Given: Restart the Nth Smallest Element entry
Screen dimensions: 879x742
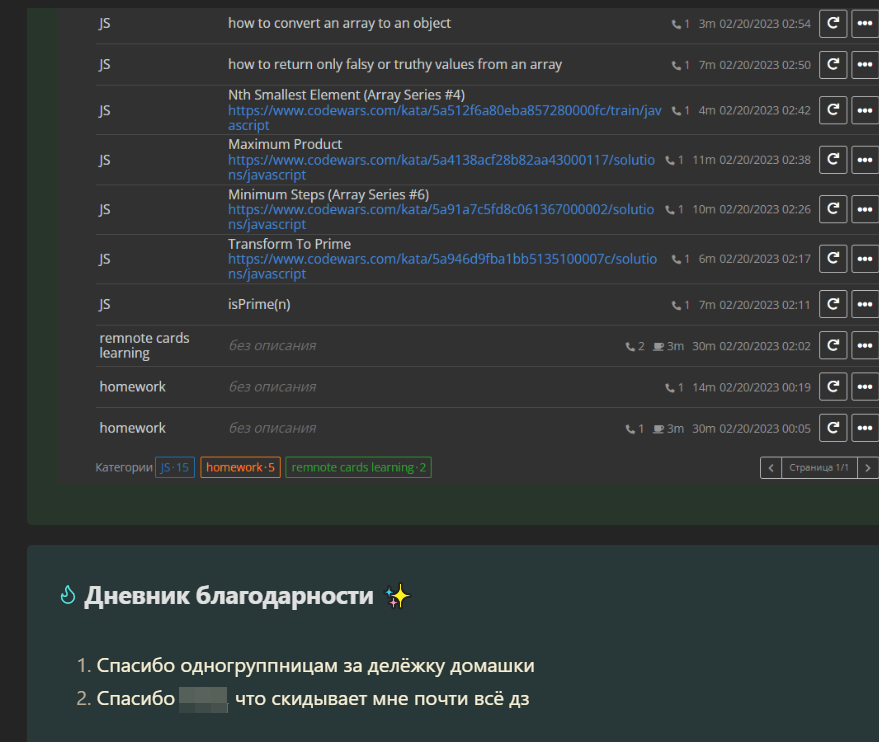Looking at the screenshot, I should coord(833,110).
